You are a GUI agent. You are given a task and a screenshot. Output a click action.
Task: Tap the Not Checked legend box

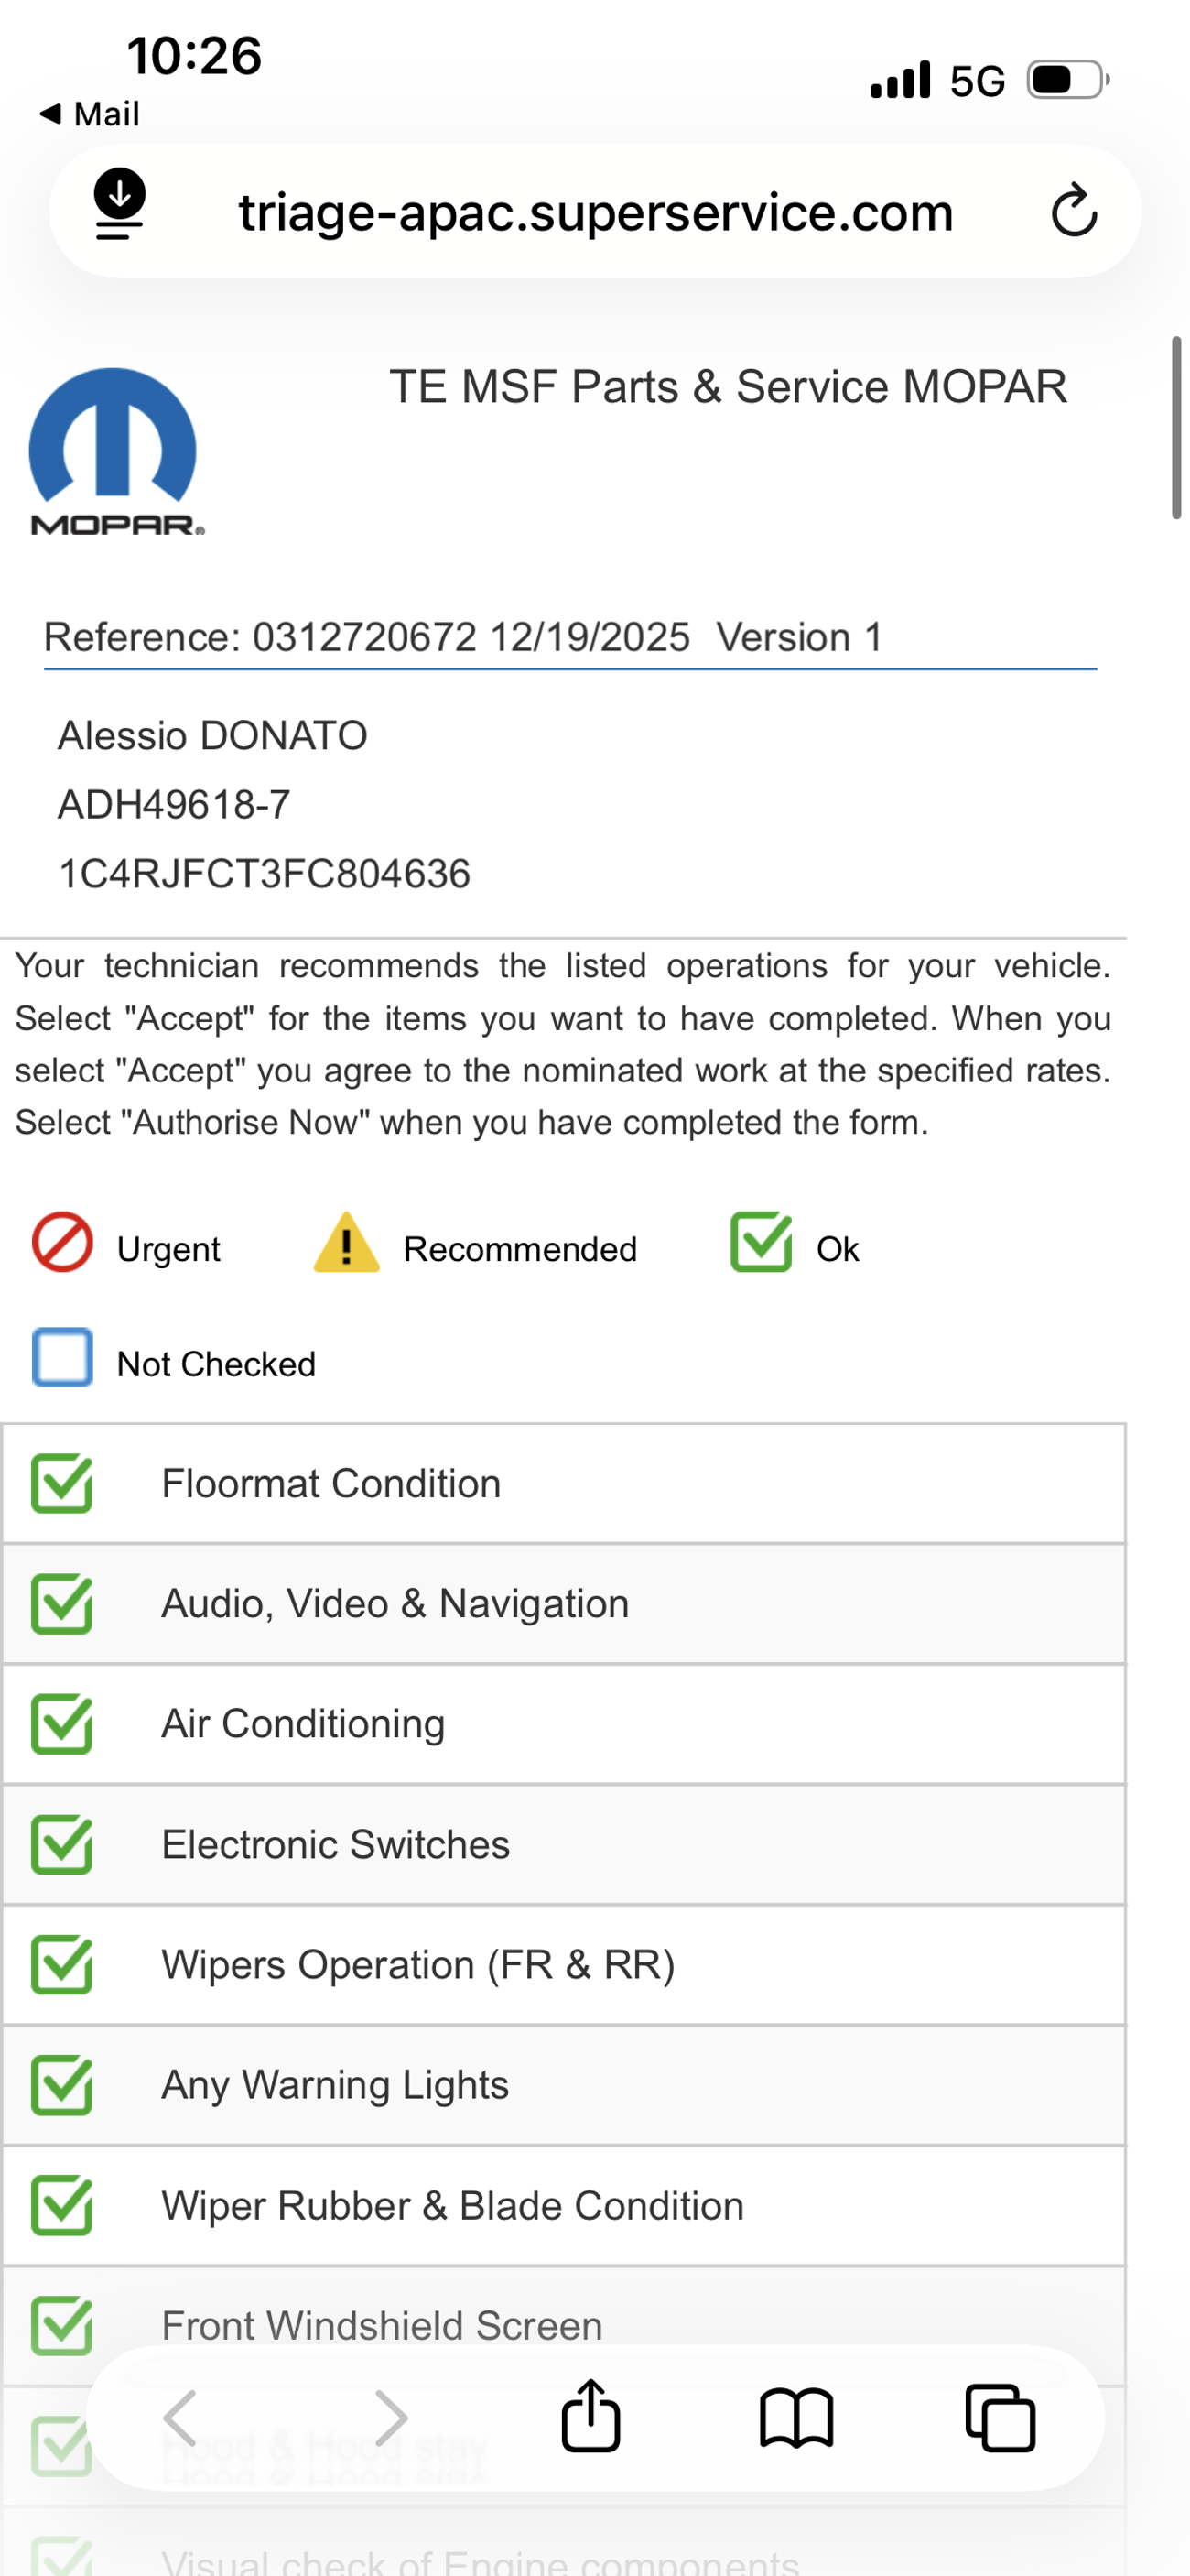[x=62, y=1358]
